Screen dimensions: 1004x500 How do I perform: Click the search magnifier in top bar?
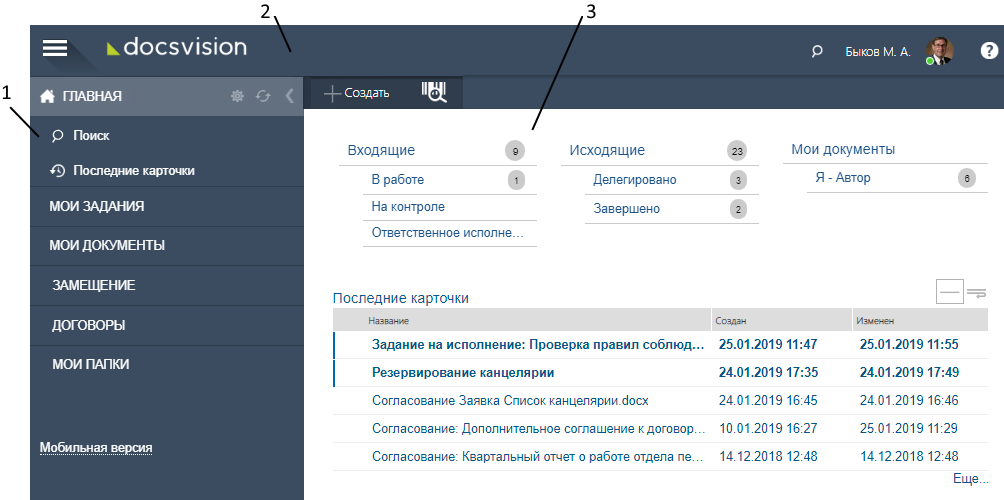pyautogui.click(x=817, y=51)
